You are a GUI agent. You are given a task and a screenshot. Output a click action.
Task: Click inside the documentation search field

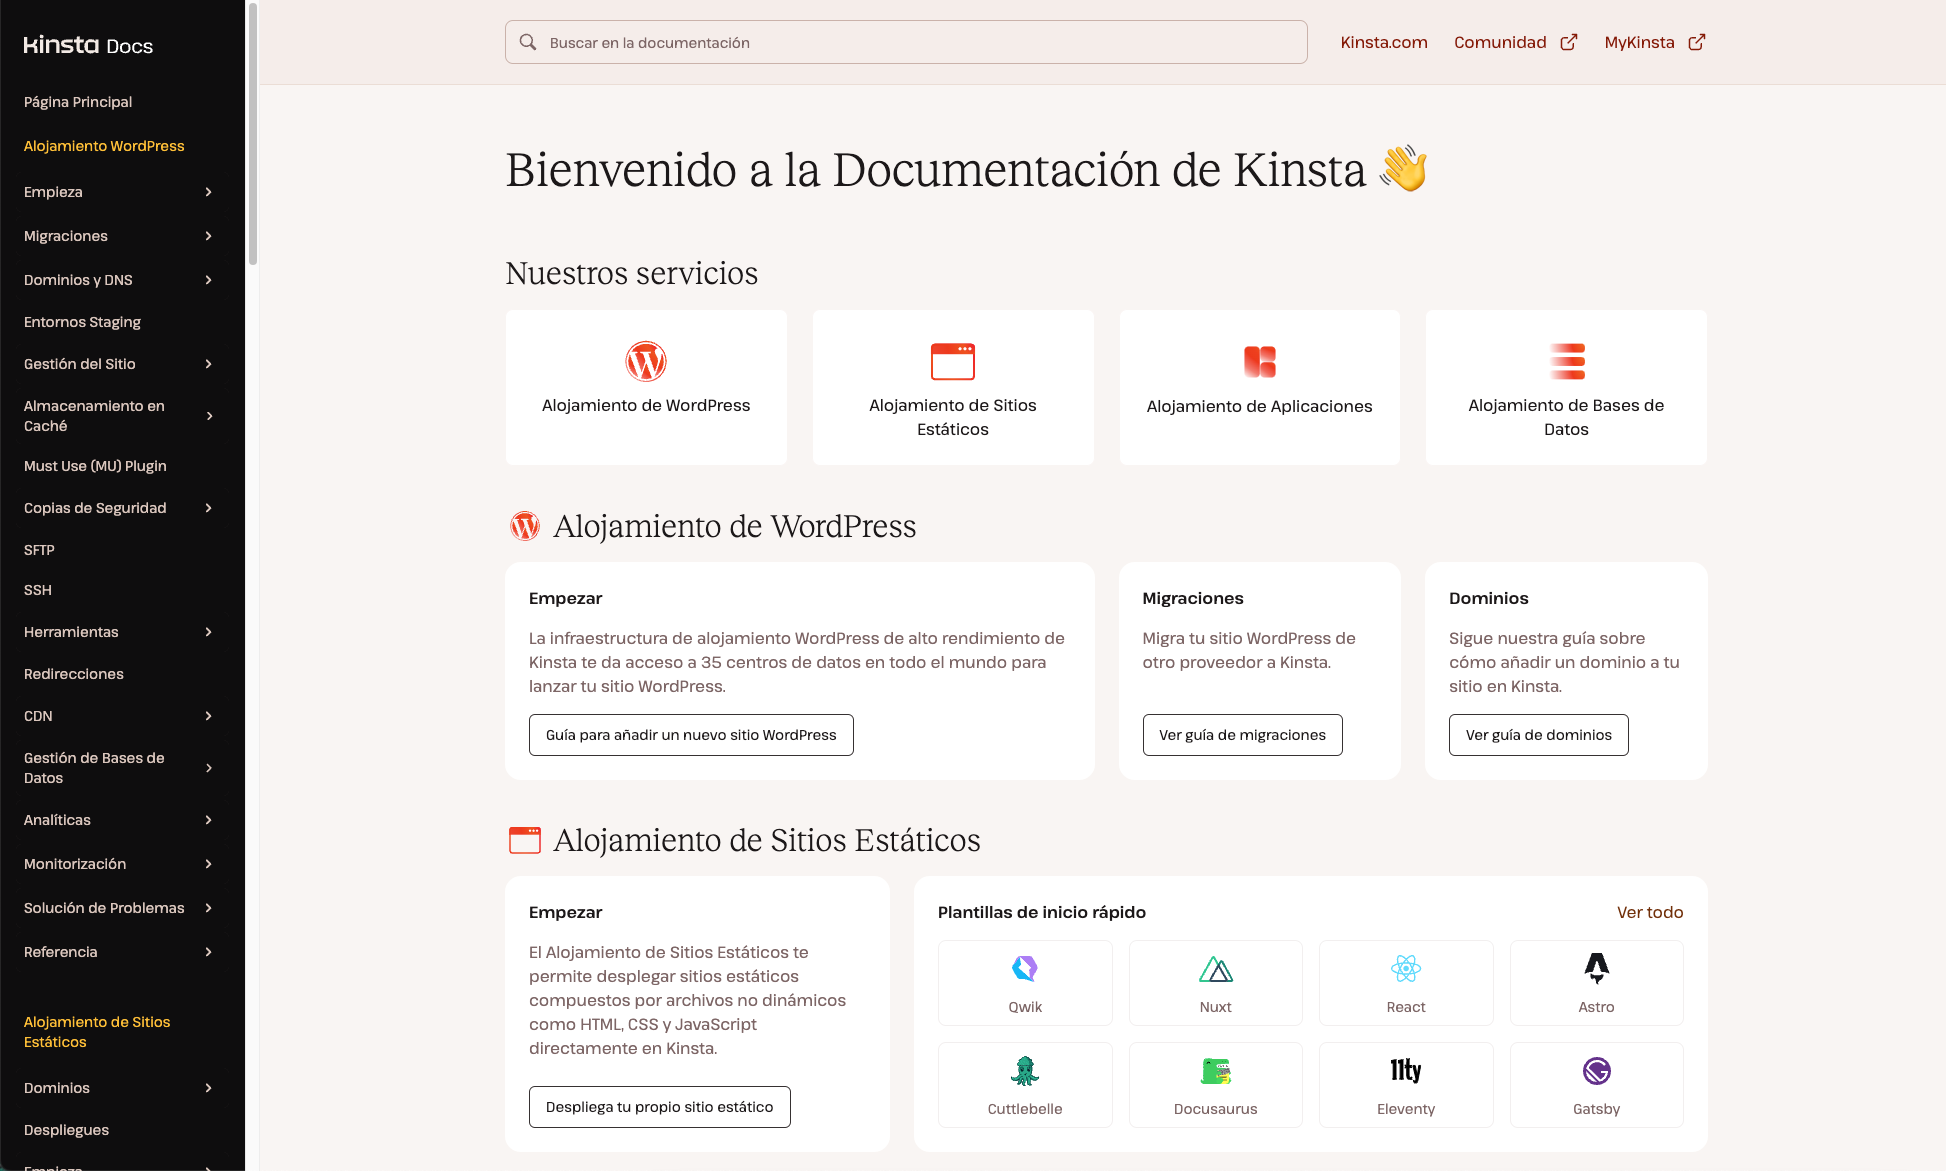[905, 42]
